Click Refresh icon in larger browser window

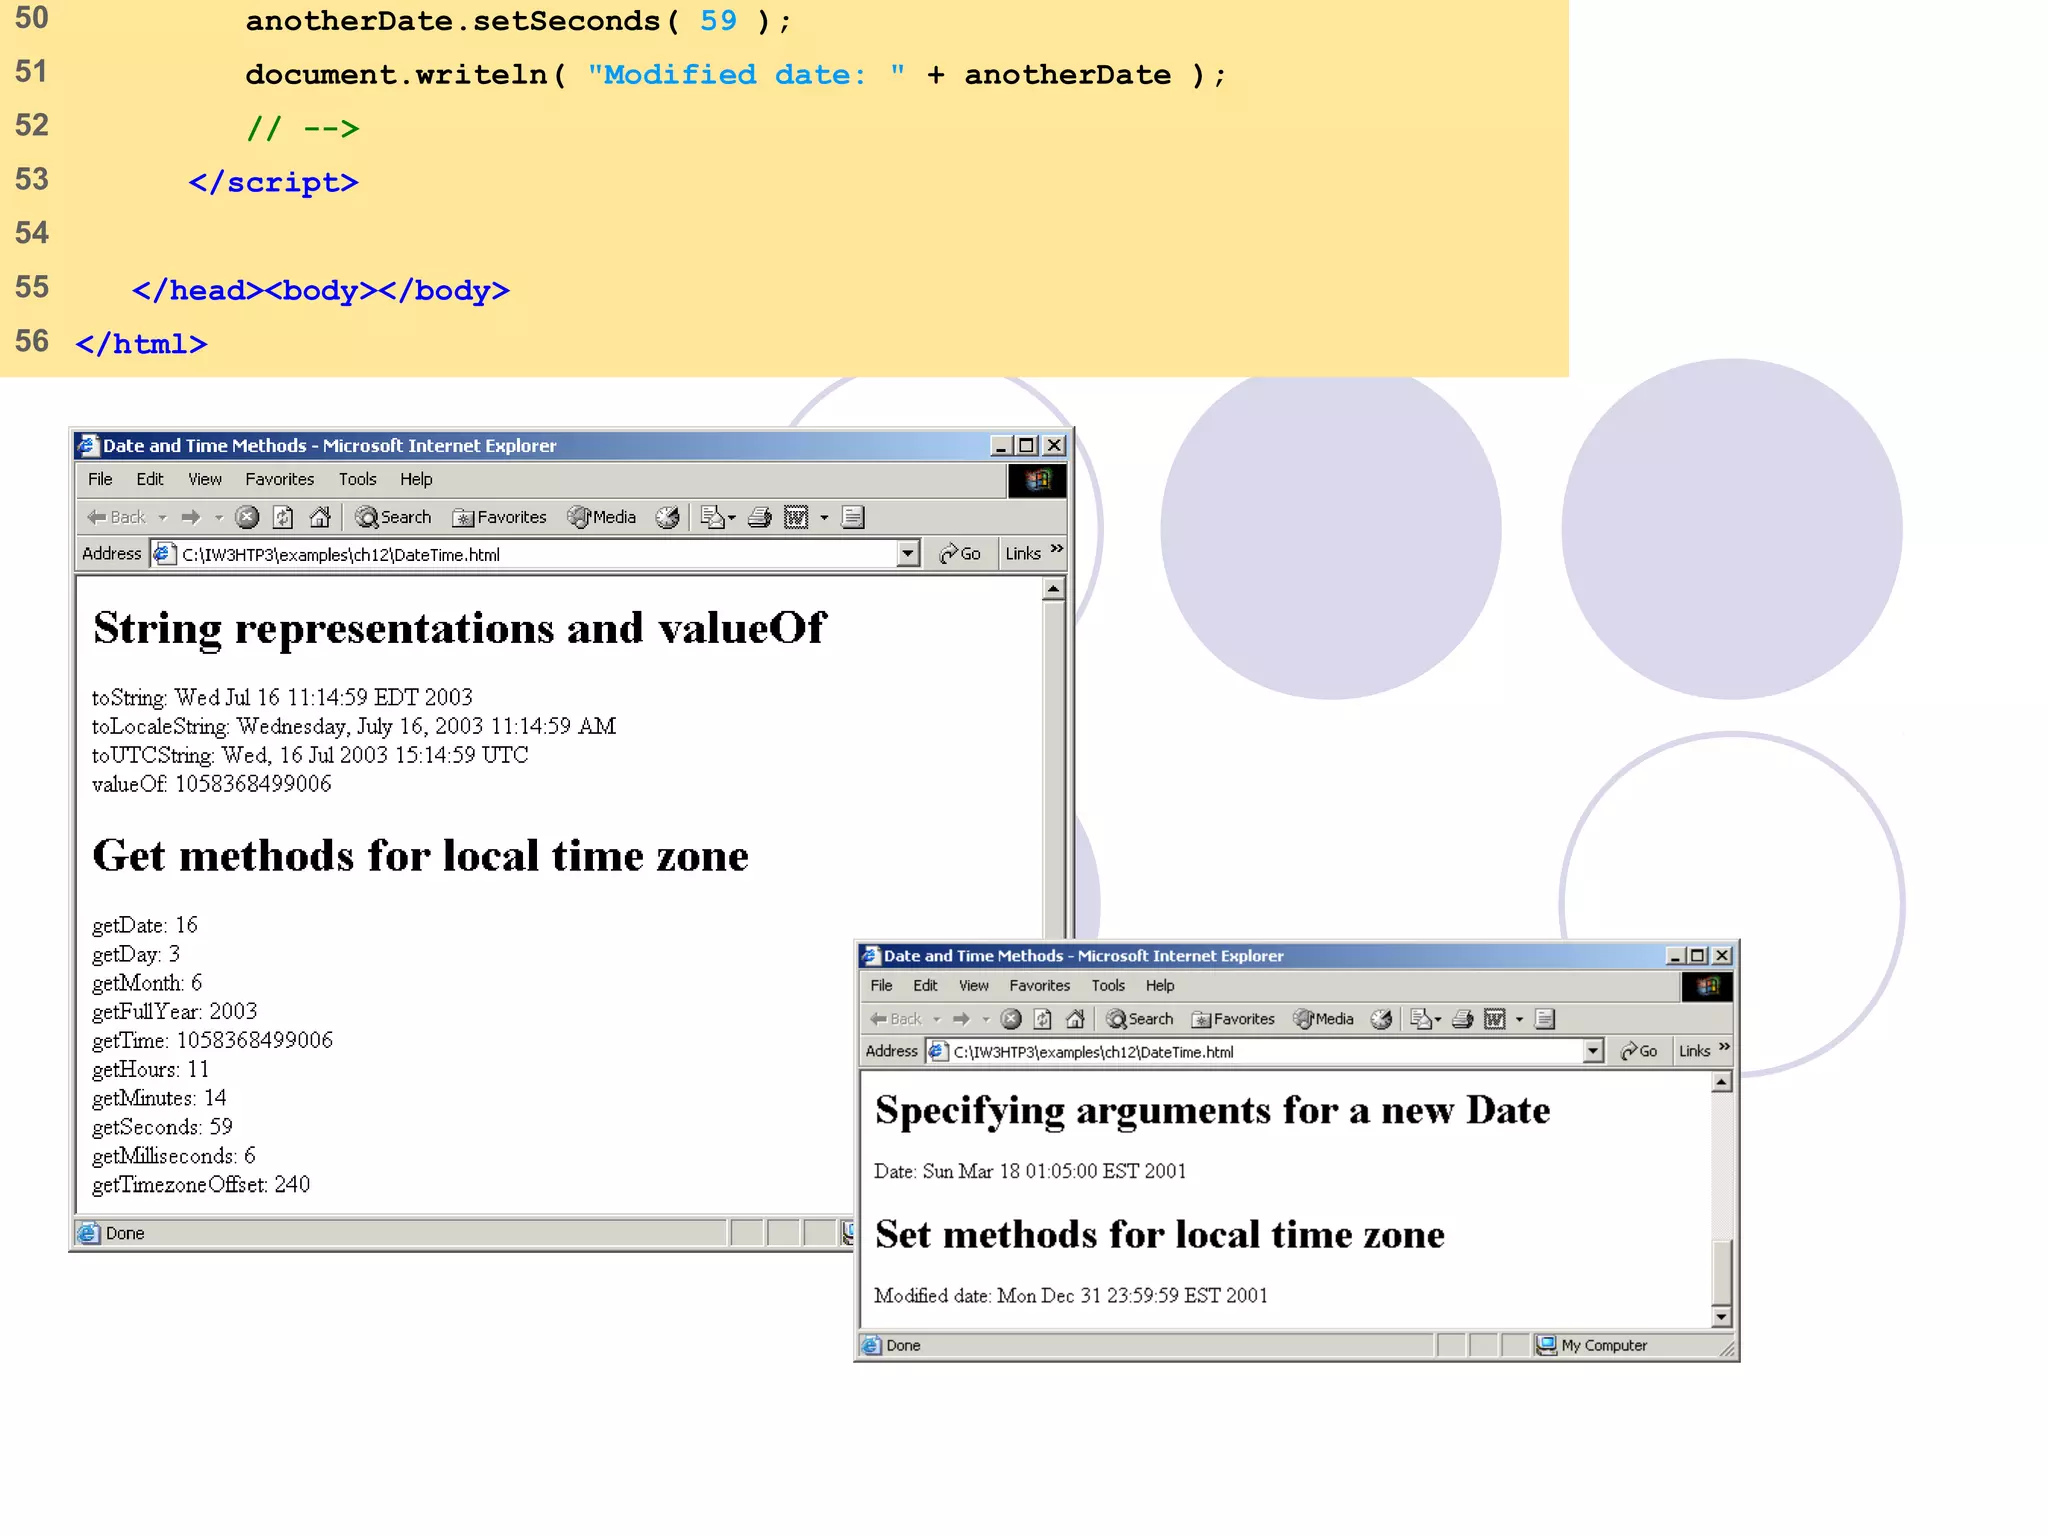(x=283, y=517)
